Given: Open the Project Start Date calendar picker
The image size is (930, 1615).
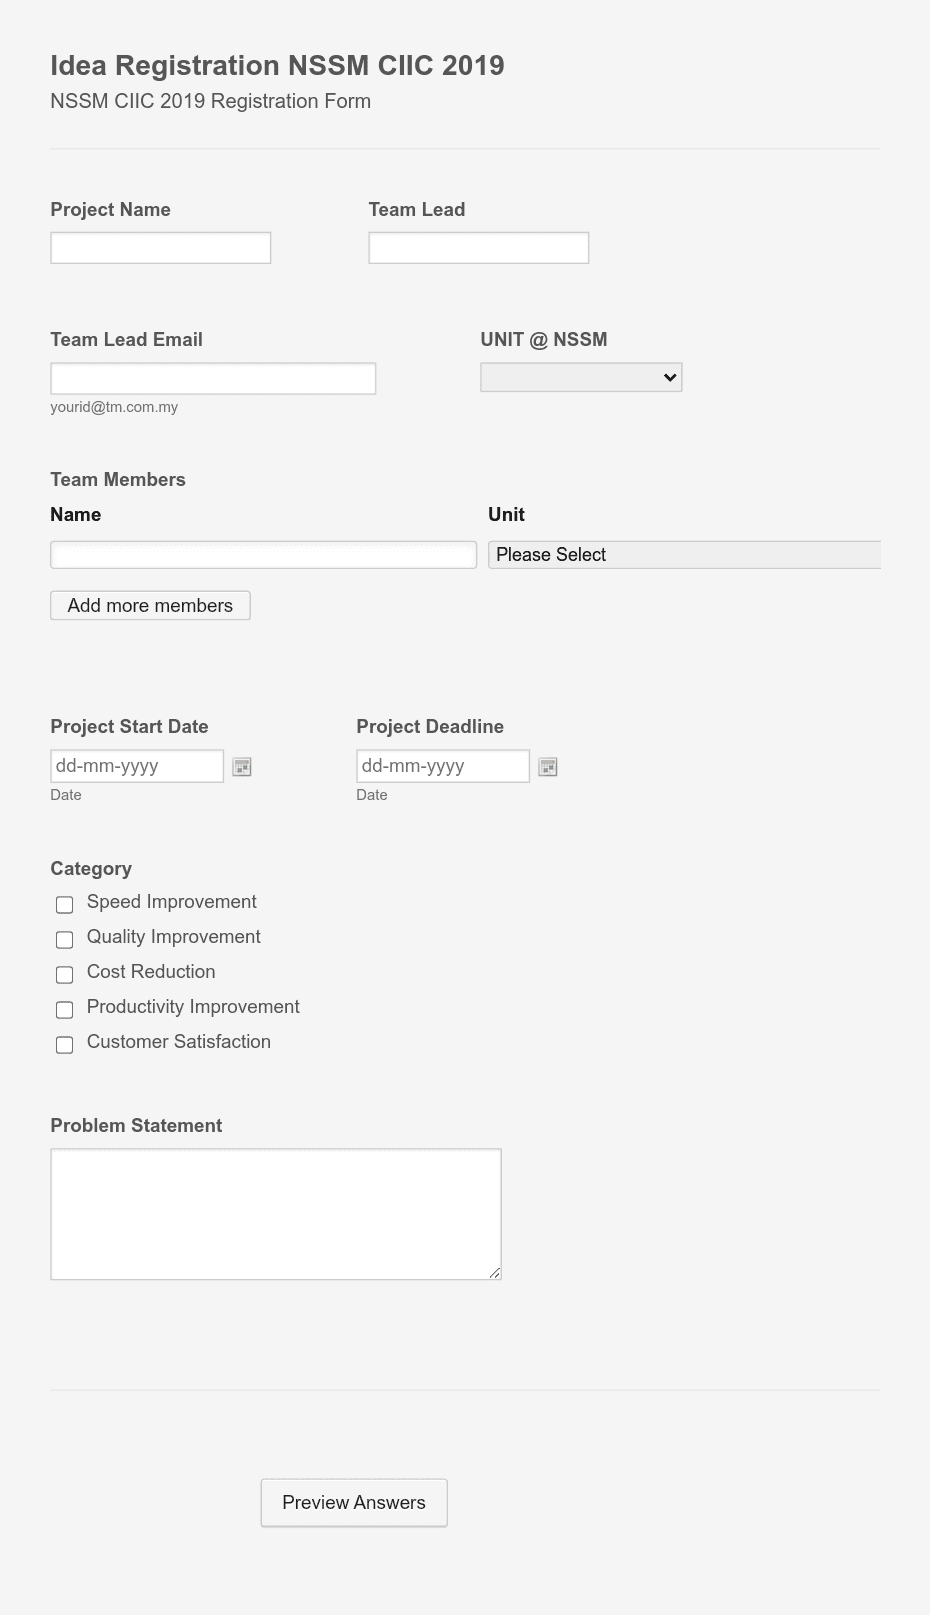Looking at the screenshot, I should tap(241, 766).
